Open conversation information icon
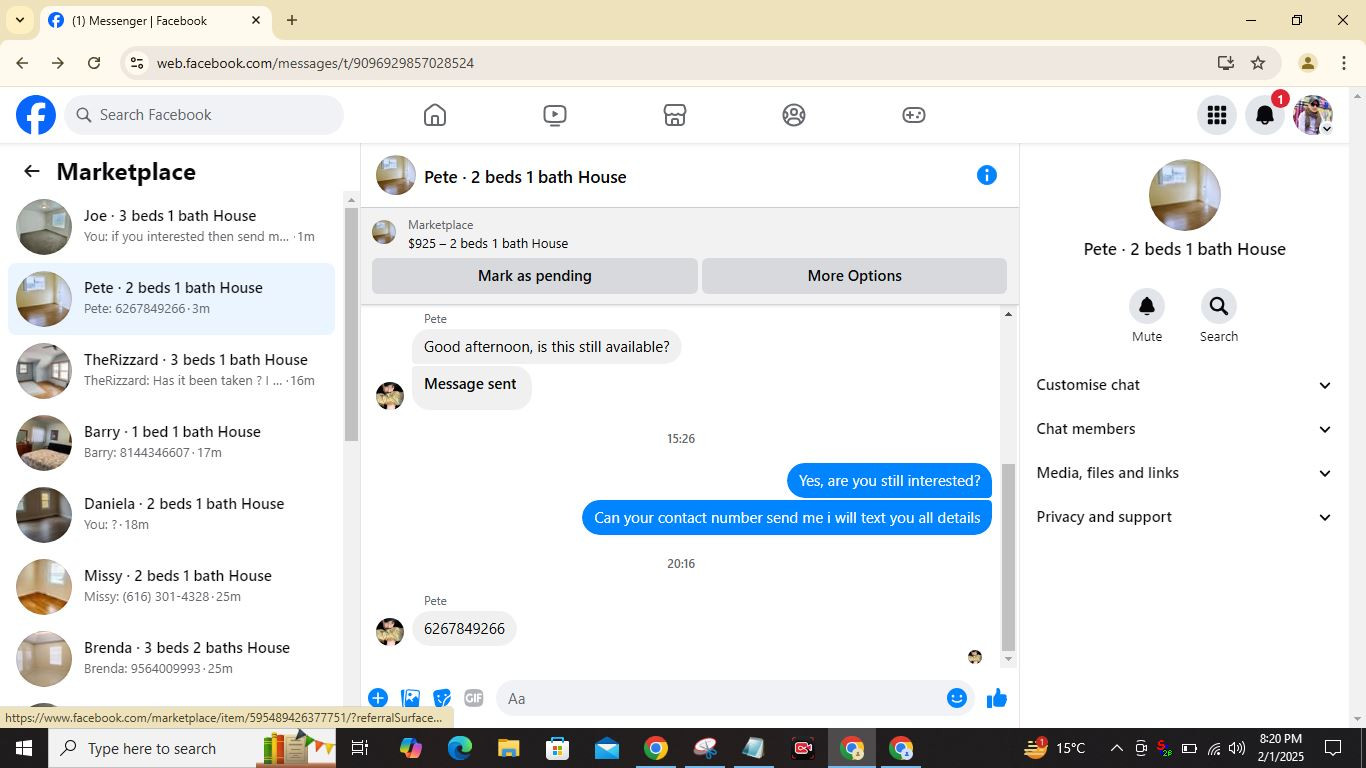Screen dimensions: 1366x768 [987, 175]
